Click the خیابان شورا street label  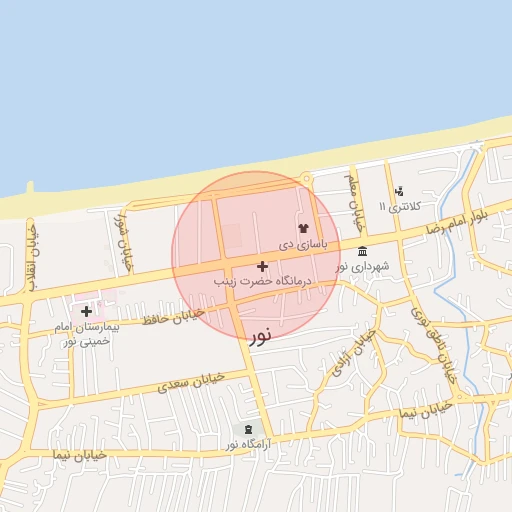(x=124, y=242)
